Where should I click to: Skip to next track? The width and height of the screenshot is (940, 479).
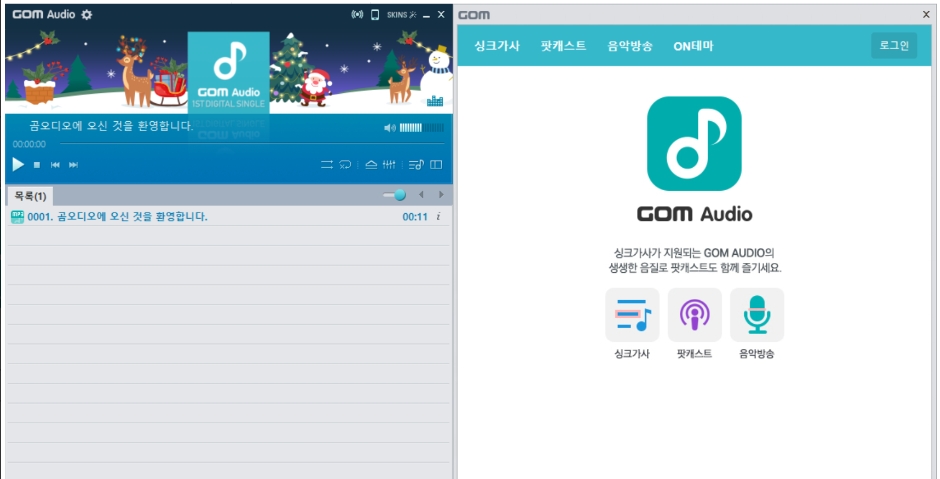point(73,165)
